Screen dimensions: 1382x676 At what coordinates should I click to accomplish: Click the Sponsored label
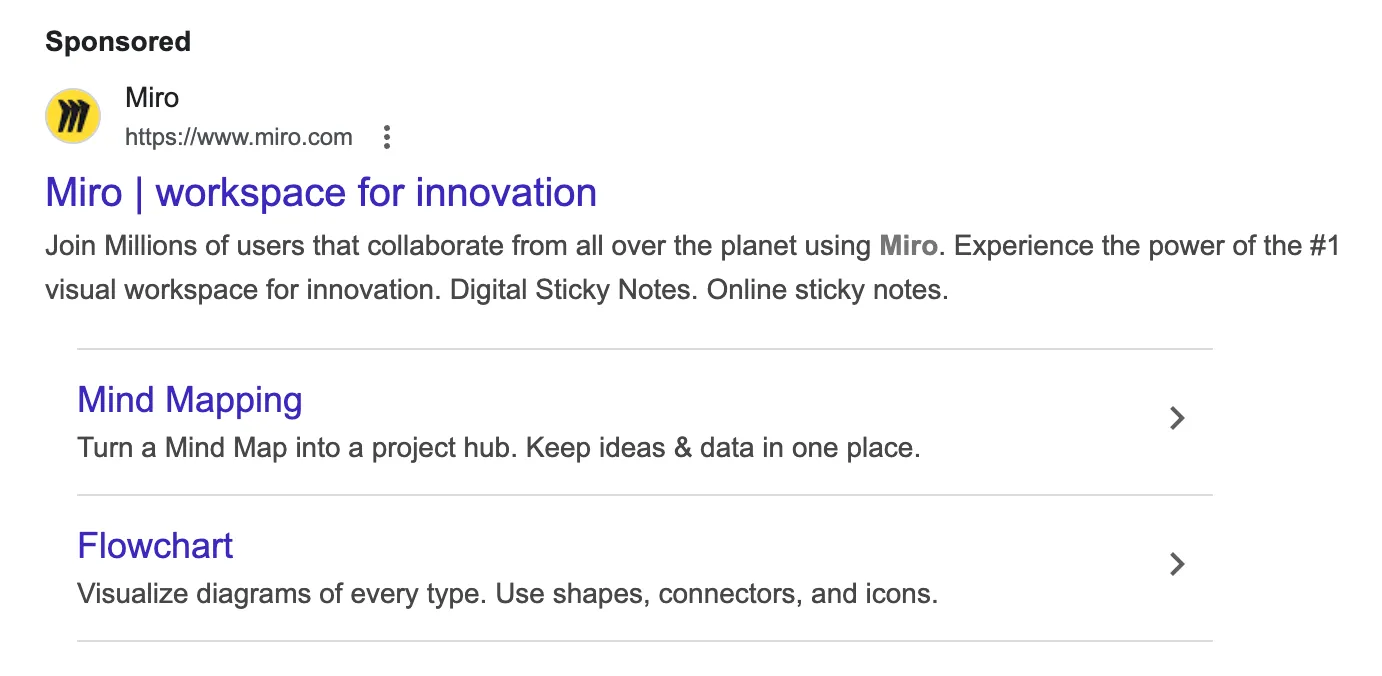pyautogui.click(x=117, y=41)
